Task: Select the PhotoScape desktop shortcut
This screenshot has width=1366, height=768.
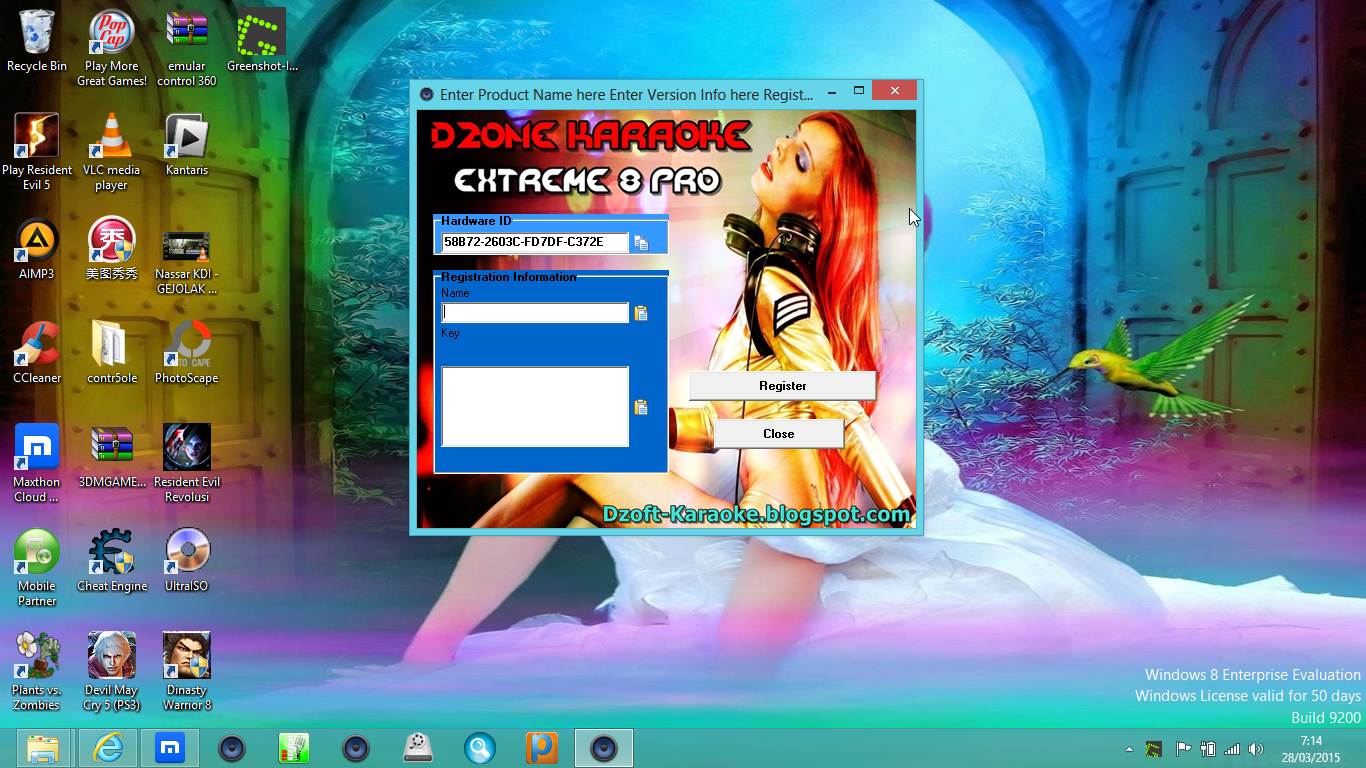Action: pyautogui.click(x=187, y=353)
